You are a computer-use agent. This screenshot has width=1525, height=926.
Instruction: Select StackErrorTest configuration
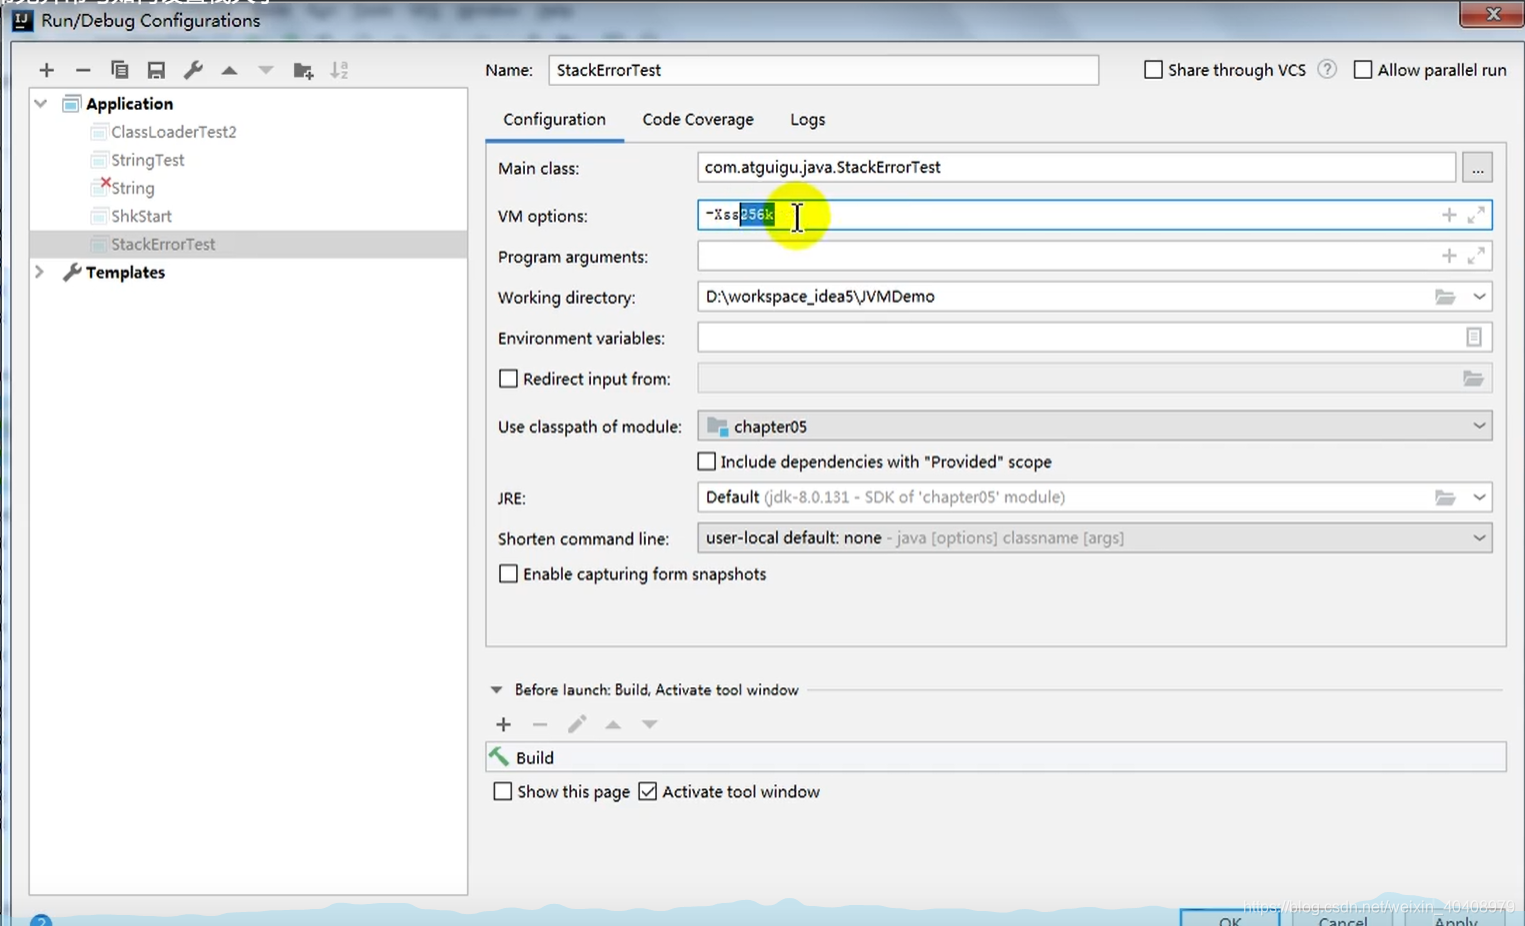click(x=248, y=244)
